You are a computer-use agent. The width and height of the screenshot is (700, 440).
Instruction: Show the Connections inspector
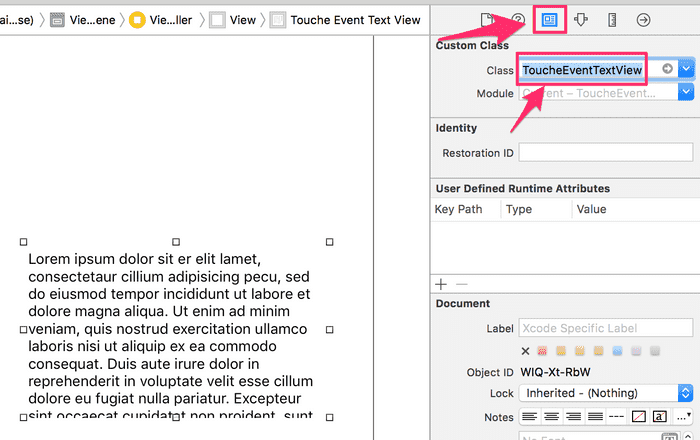[643, 19]
